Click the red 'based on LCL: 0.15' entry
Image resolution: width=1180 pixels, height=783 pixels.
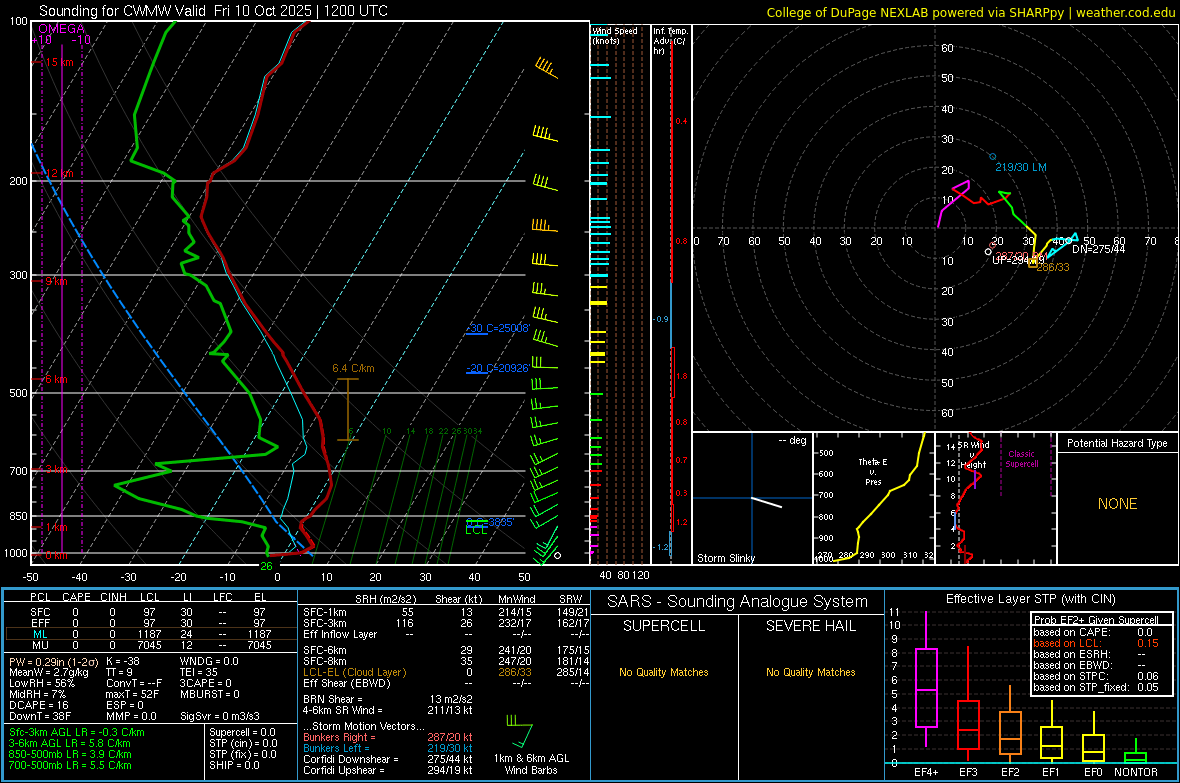pyautogui.click(x=1096, y=644)
